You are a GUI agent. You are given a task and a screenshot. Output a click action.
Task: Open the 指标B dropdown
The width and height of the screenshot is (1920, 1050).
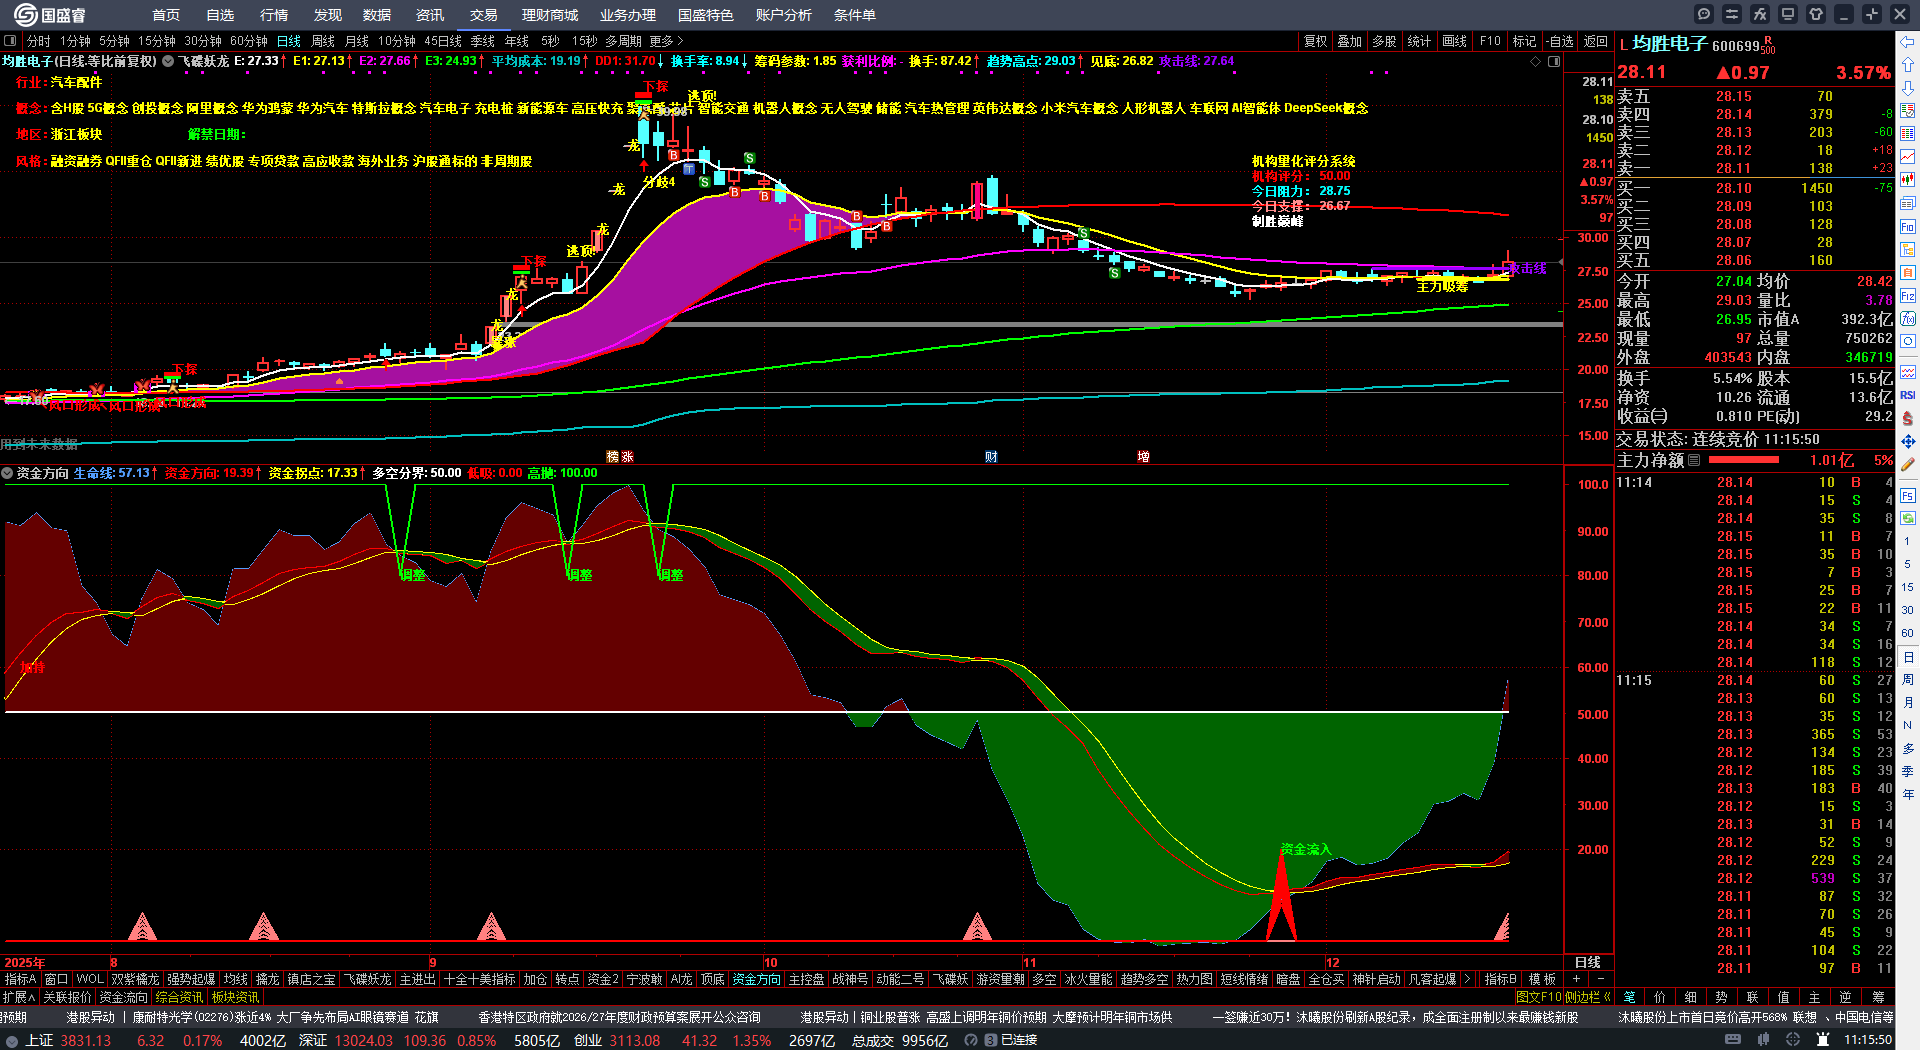pos(1501,979)
